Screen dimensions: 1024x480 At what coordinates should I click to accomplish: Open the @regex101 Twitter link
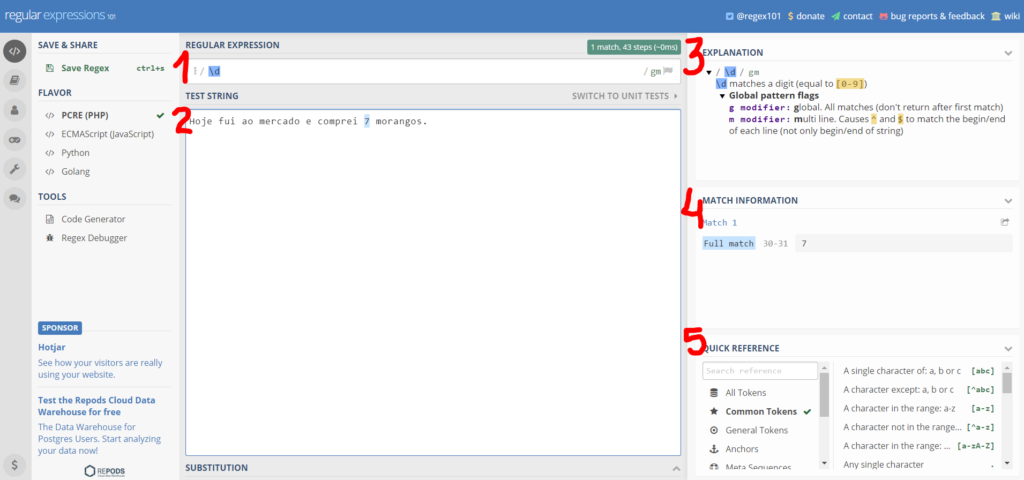tap(753, 16)
